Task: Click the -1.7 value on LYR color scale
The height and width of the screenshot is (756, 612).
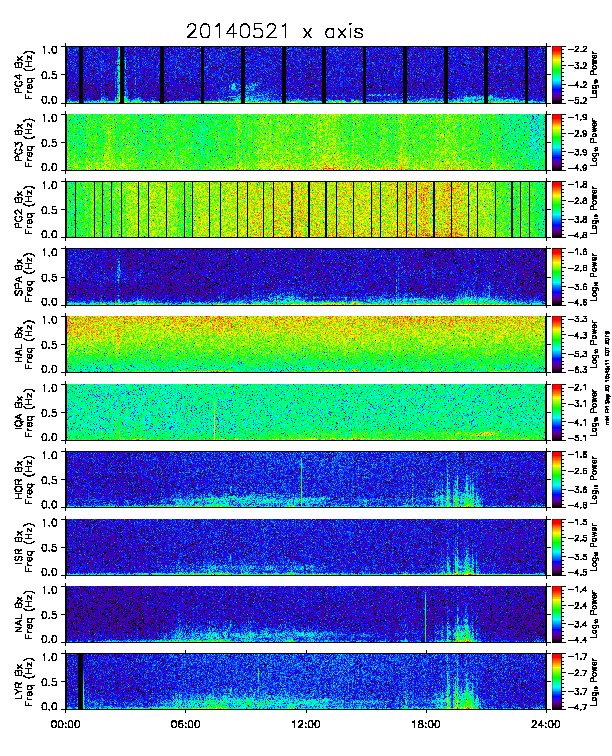Action: [x=577, y=657]
